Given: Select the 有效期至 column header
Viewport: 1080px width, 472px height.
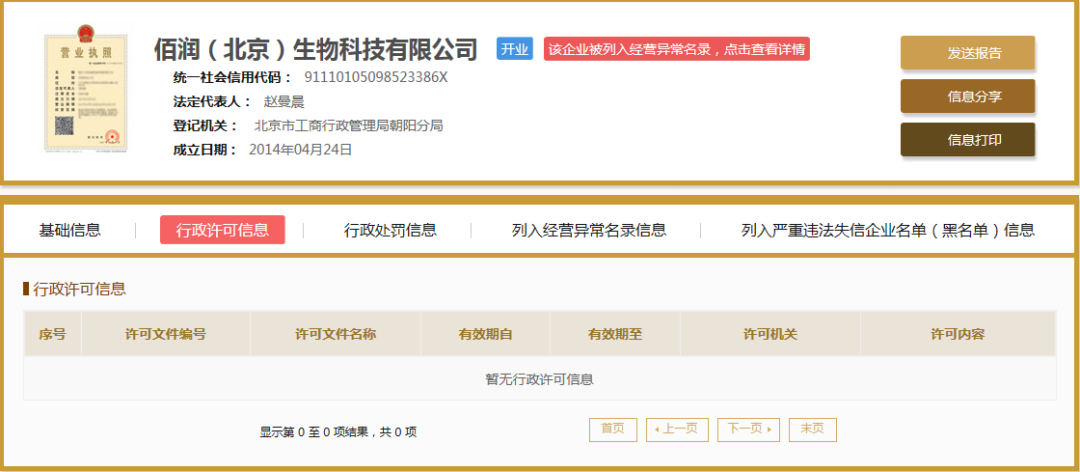Looking at the screenshot, I should coord(615,334).
